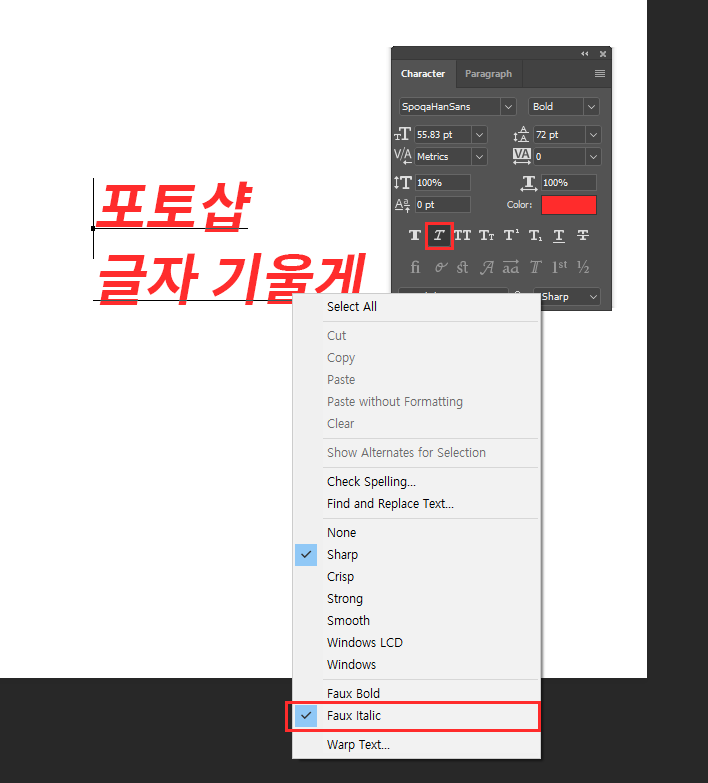
Task: Enable titling alternates OpenType icon
Action: pyautogui.click(x=535, y=267)
